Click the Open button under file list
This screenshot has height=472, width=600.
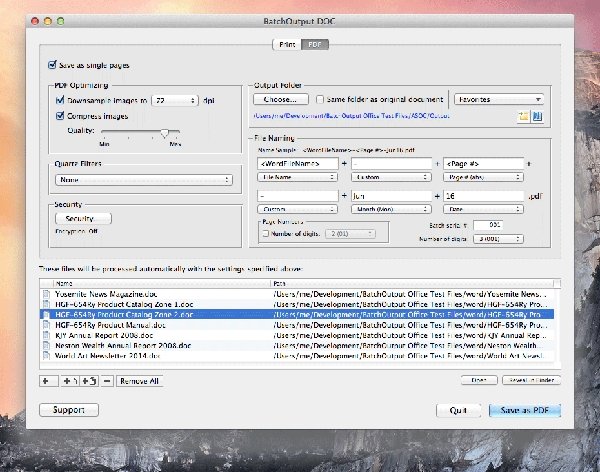pos(479,380)
